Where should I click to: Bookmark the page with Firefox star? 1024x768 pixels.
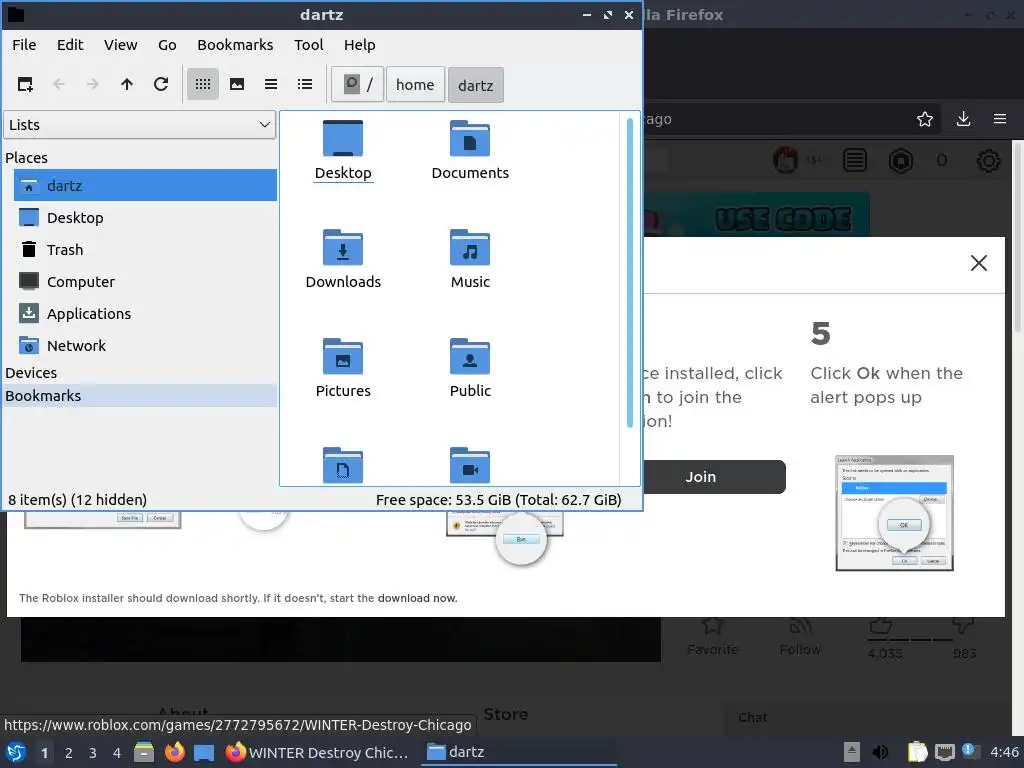925,119
